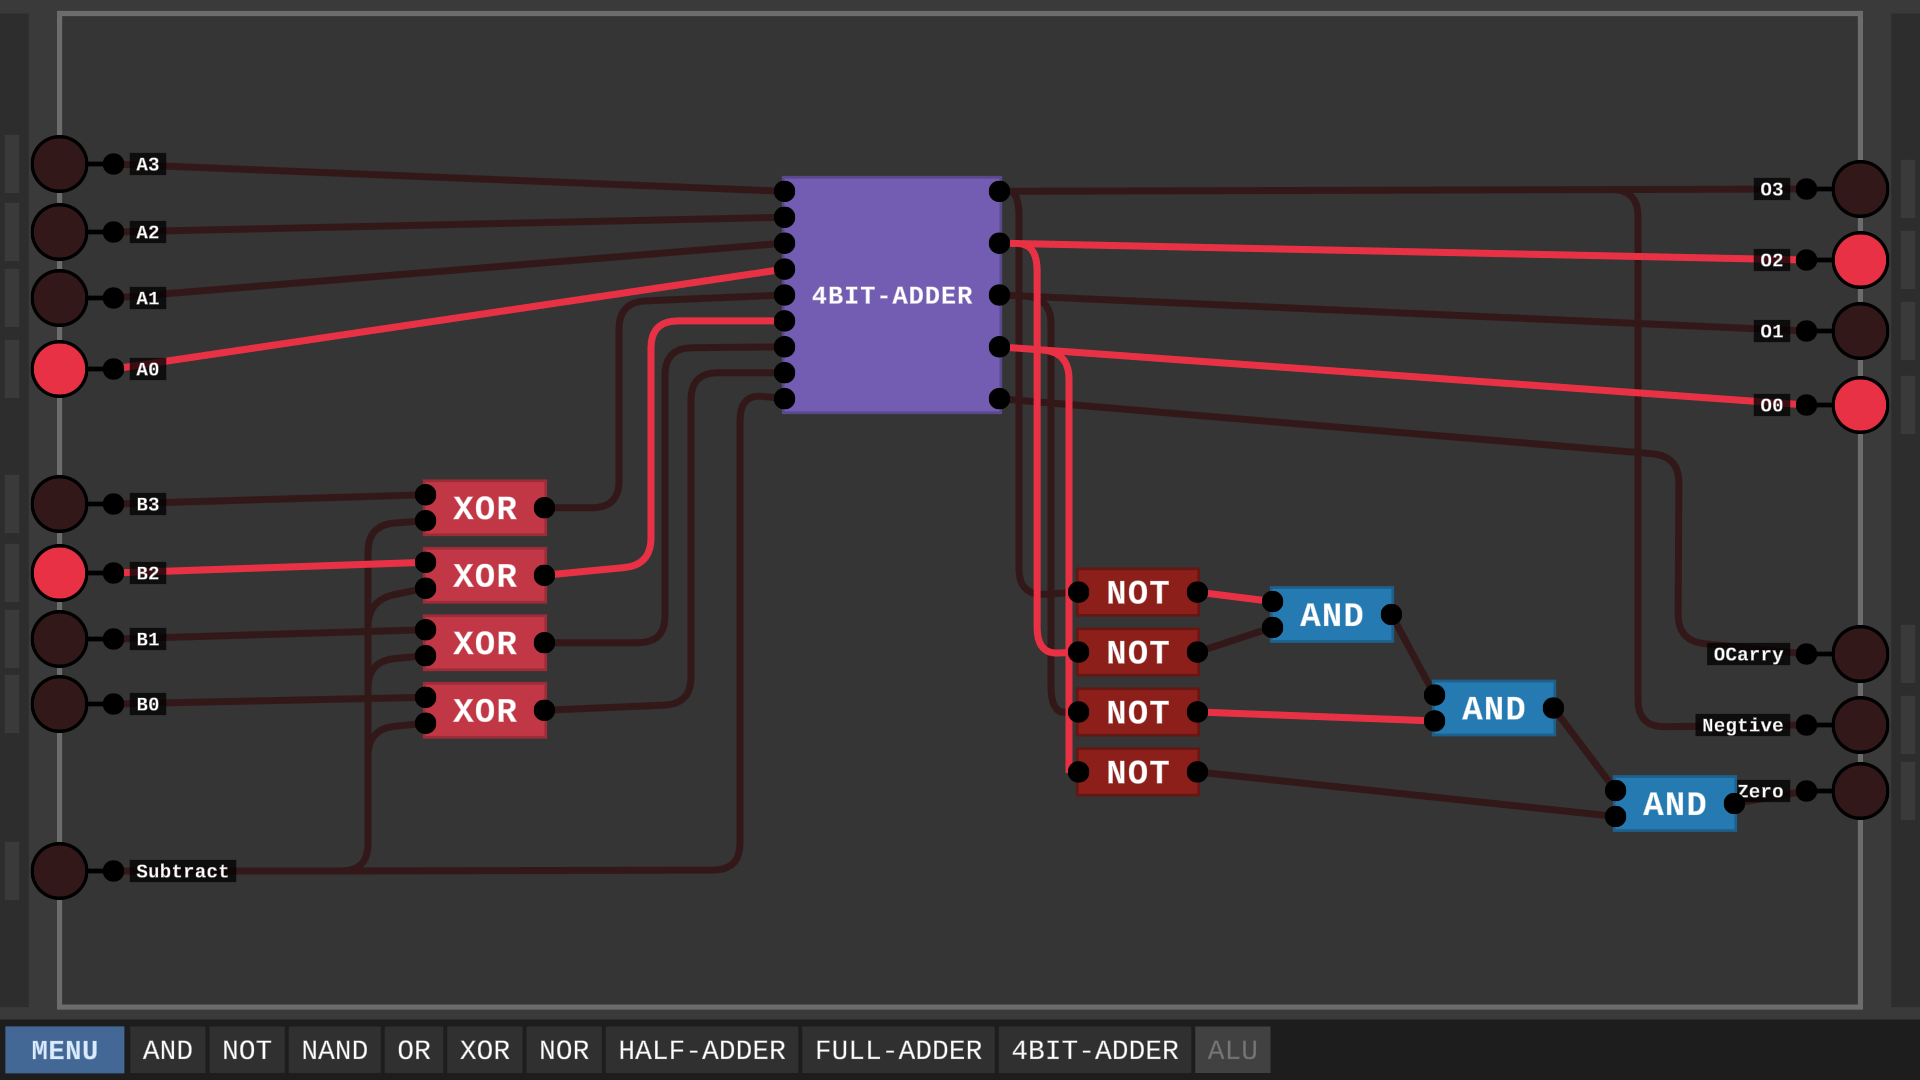This screenshot has width=1920, height=1080.
Task: Click the O0 output label
Action: click(x=1772, y=405)
